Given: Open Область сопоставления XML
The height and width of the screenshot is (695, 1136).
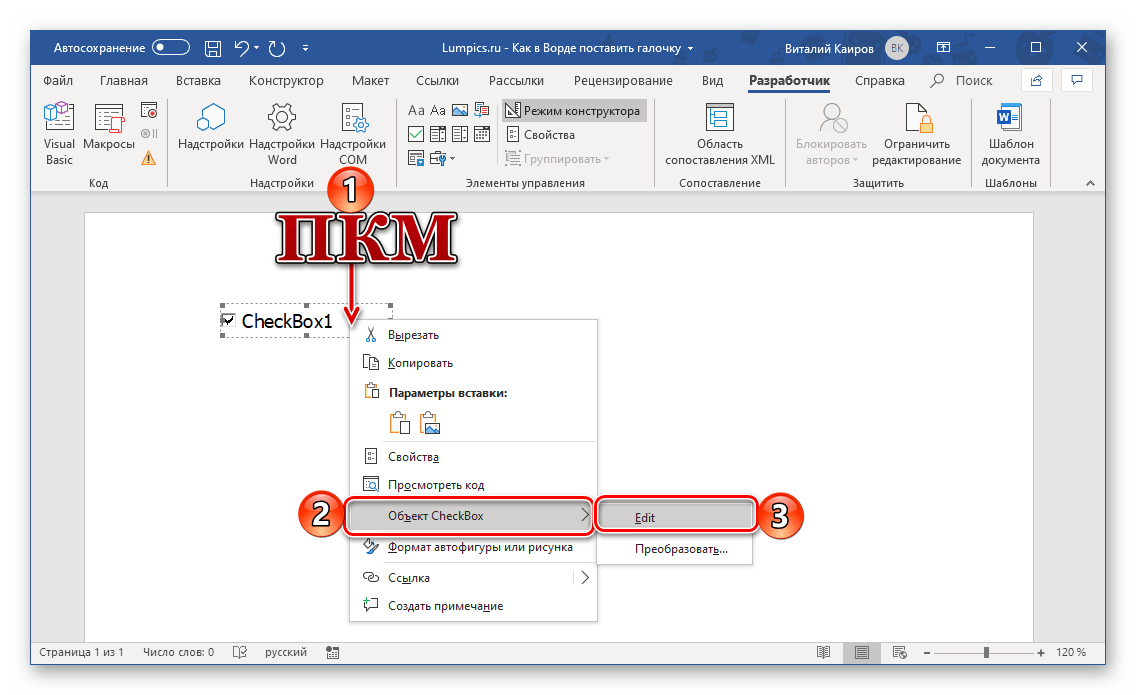Looking at the screenshot, I should pyautogui.click(x=719, y=134).
